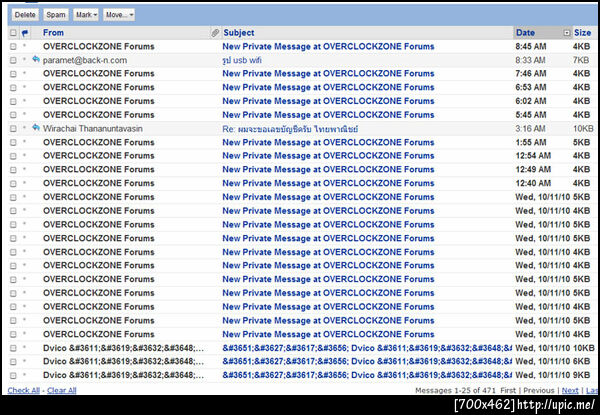Check the Wirachai Thananuntavasin message box
600x415 pixels.
point(13,129)
